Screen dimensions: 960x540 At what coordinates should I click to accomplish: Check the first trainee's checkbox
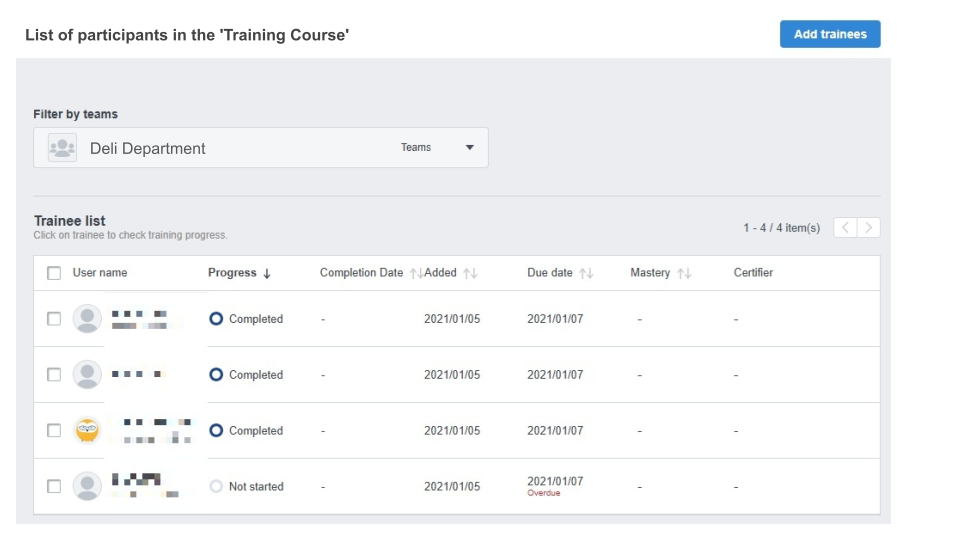54,319
